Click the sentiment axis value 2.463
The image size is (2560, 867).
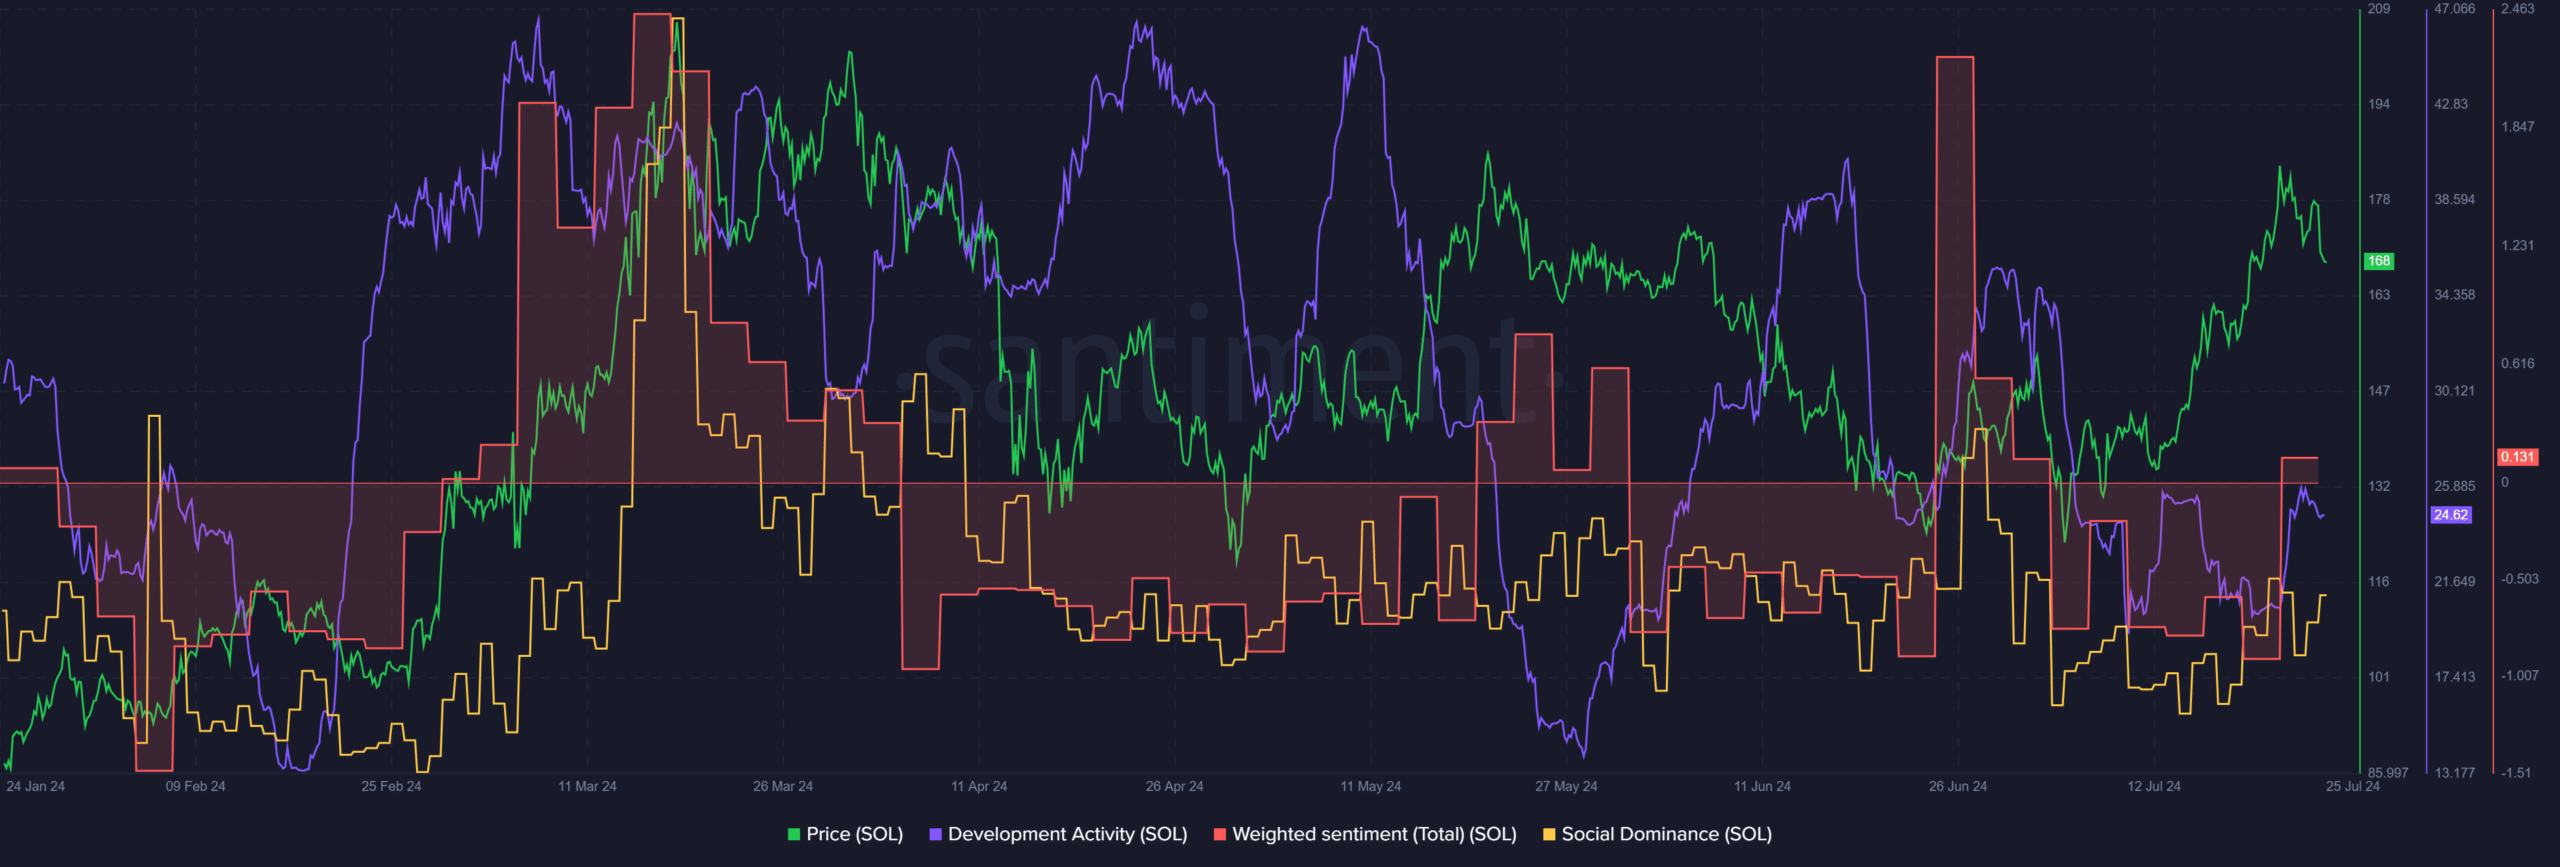2518,9
